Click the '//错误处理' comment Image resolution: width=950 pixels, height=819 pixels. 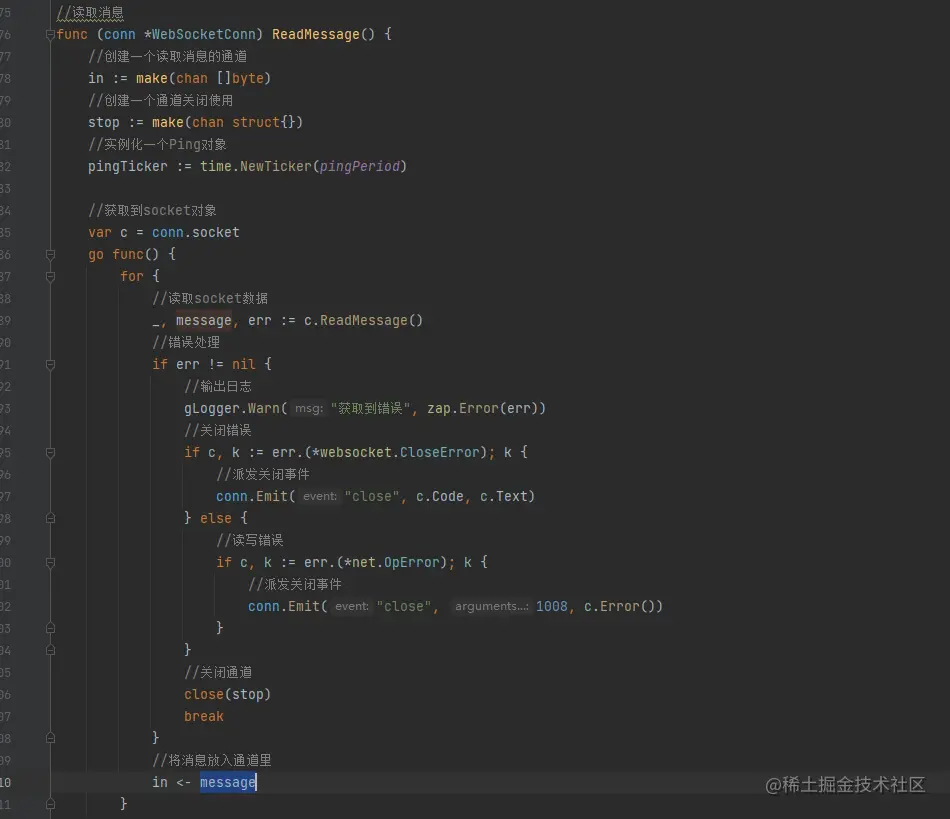pos(186,342)
